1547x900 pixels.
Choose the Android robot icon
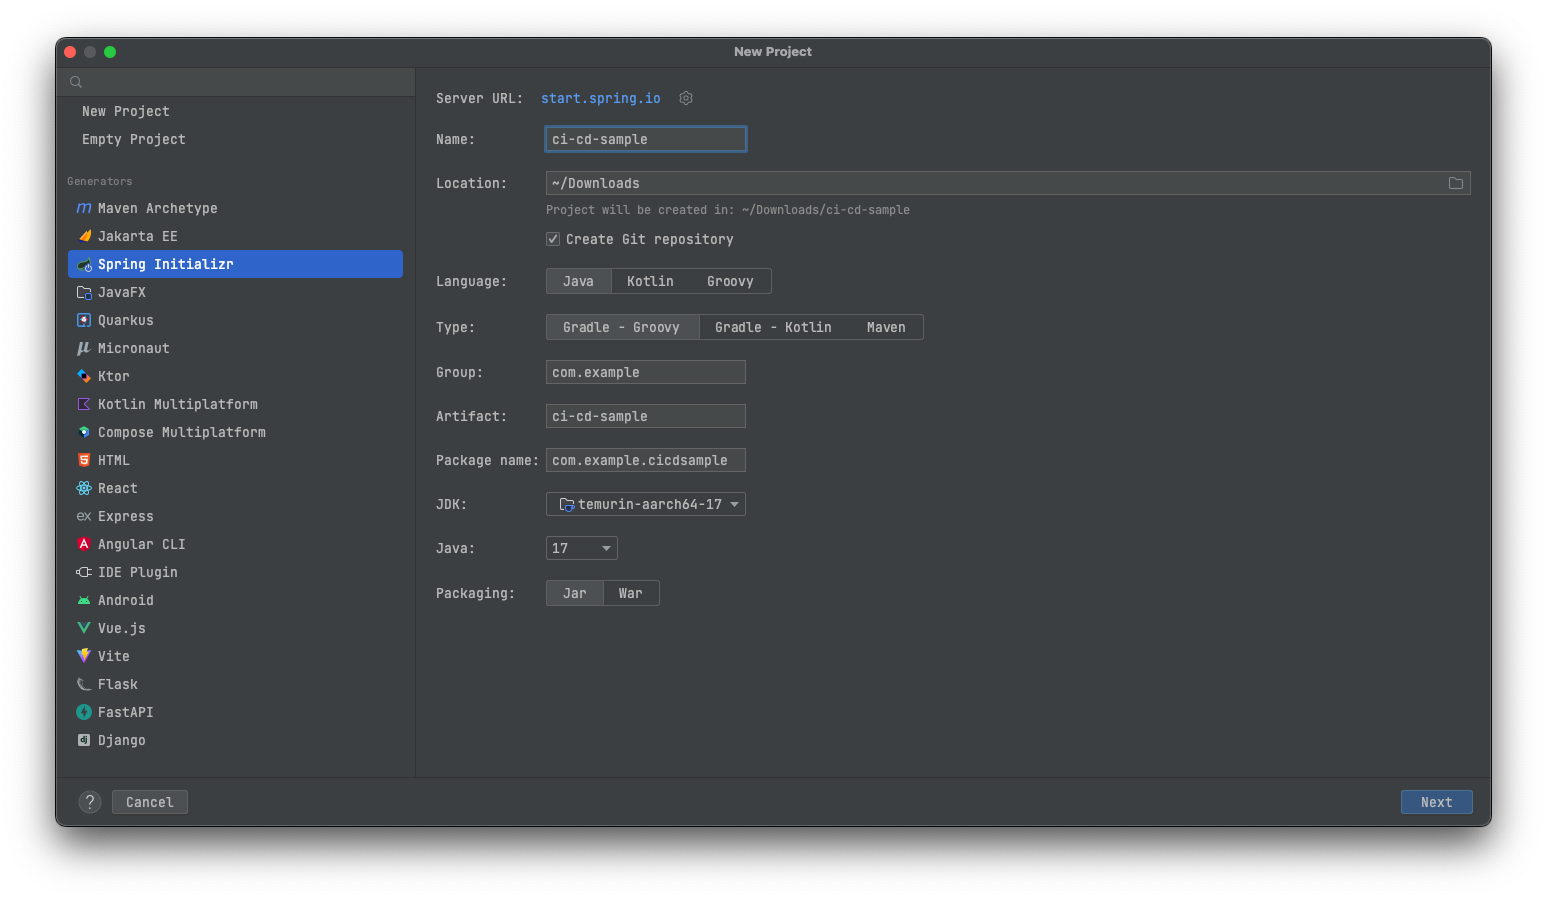coord(84,600)
